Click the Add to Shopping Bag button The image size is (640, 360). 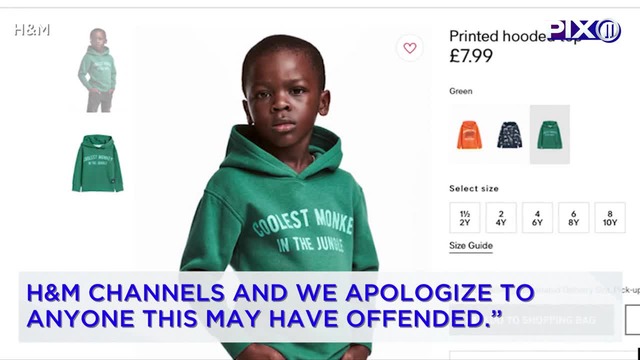(x=531, y=320)
